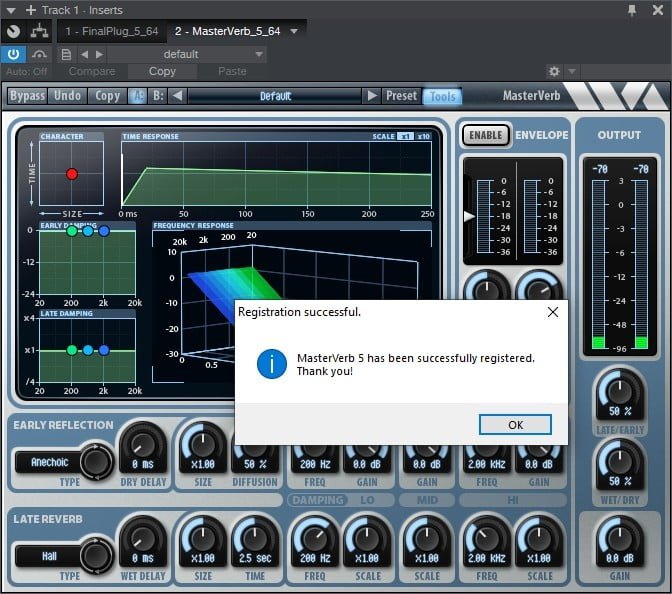Open the sidechain routing icon
The image size is (672, 594).
pyautogui.click(x=39, y=31)
